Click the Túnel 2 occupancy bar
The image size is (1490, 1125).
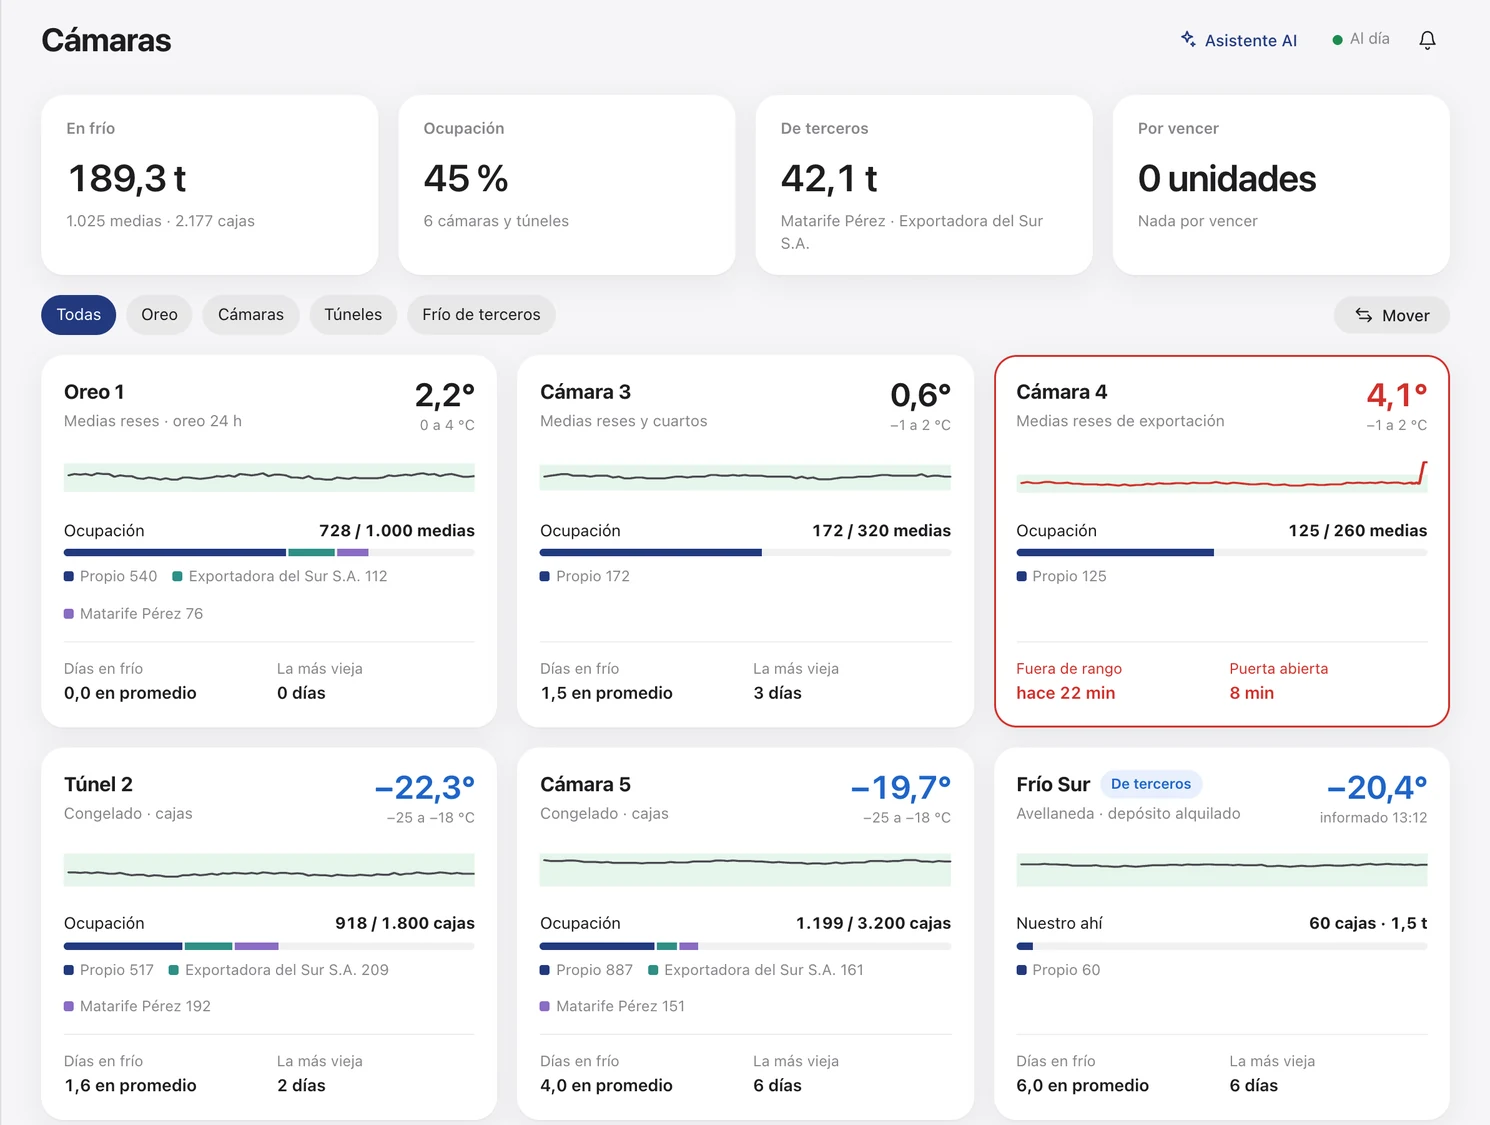coord(269,945)
